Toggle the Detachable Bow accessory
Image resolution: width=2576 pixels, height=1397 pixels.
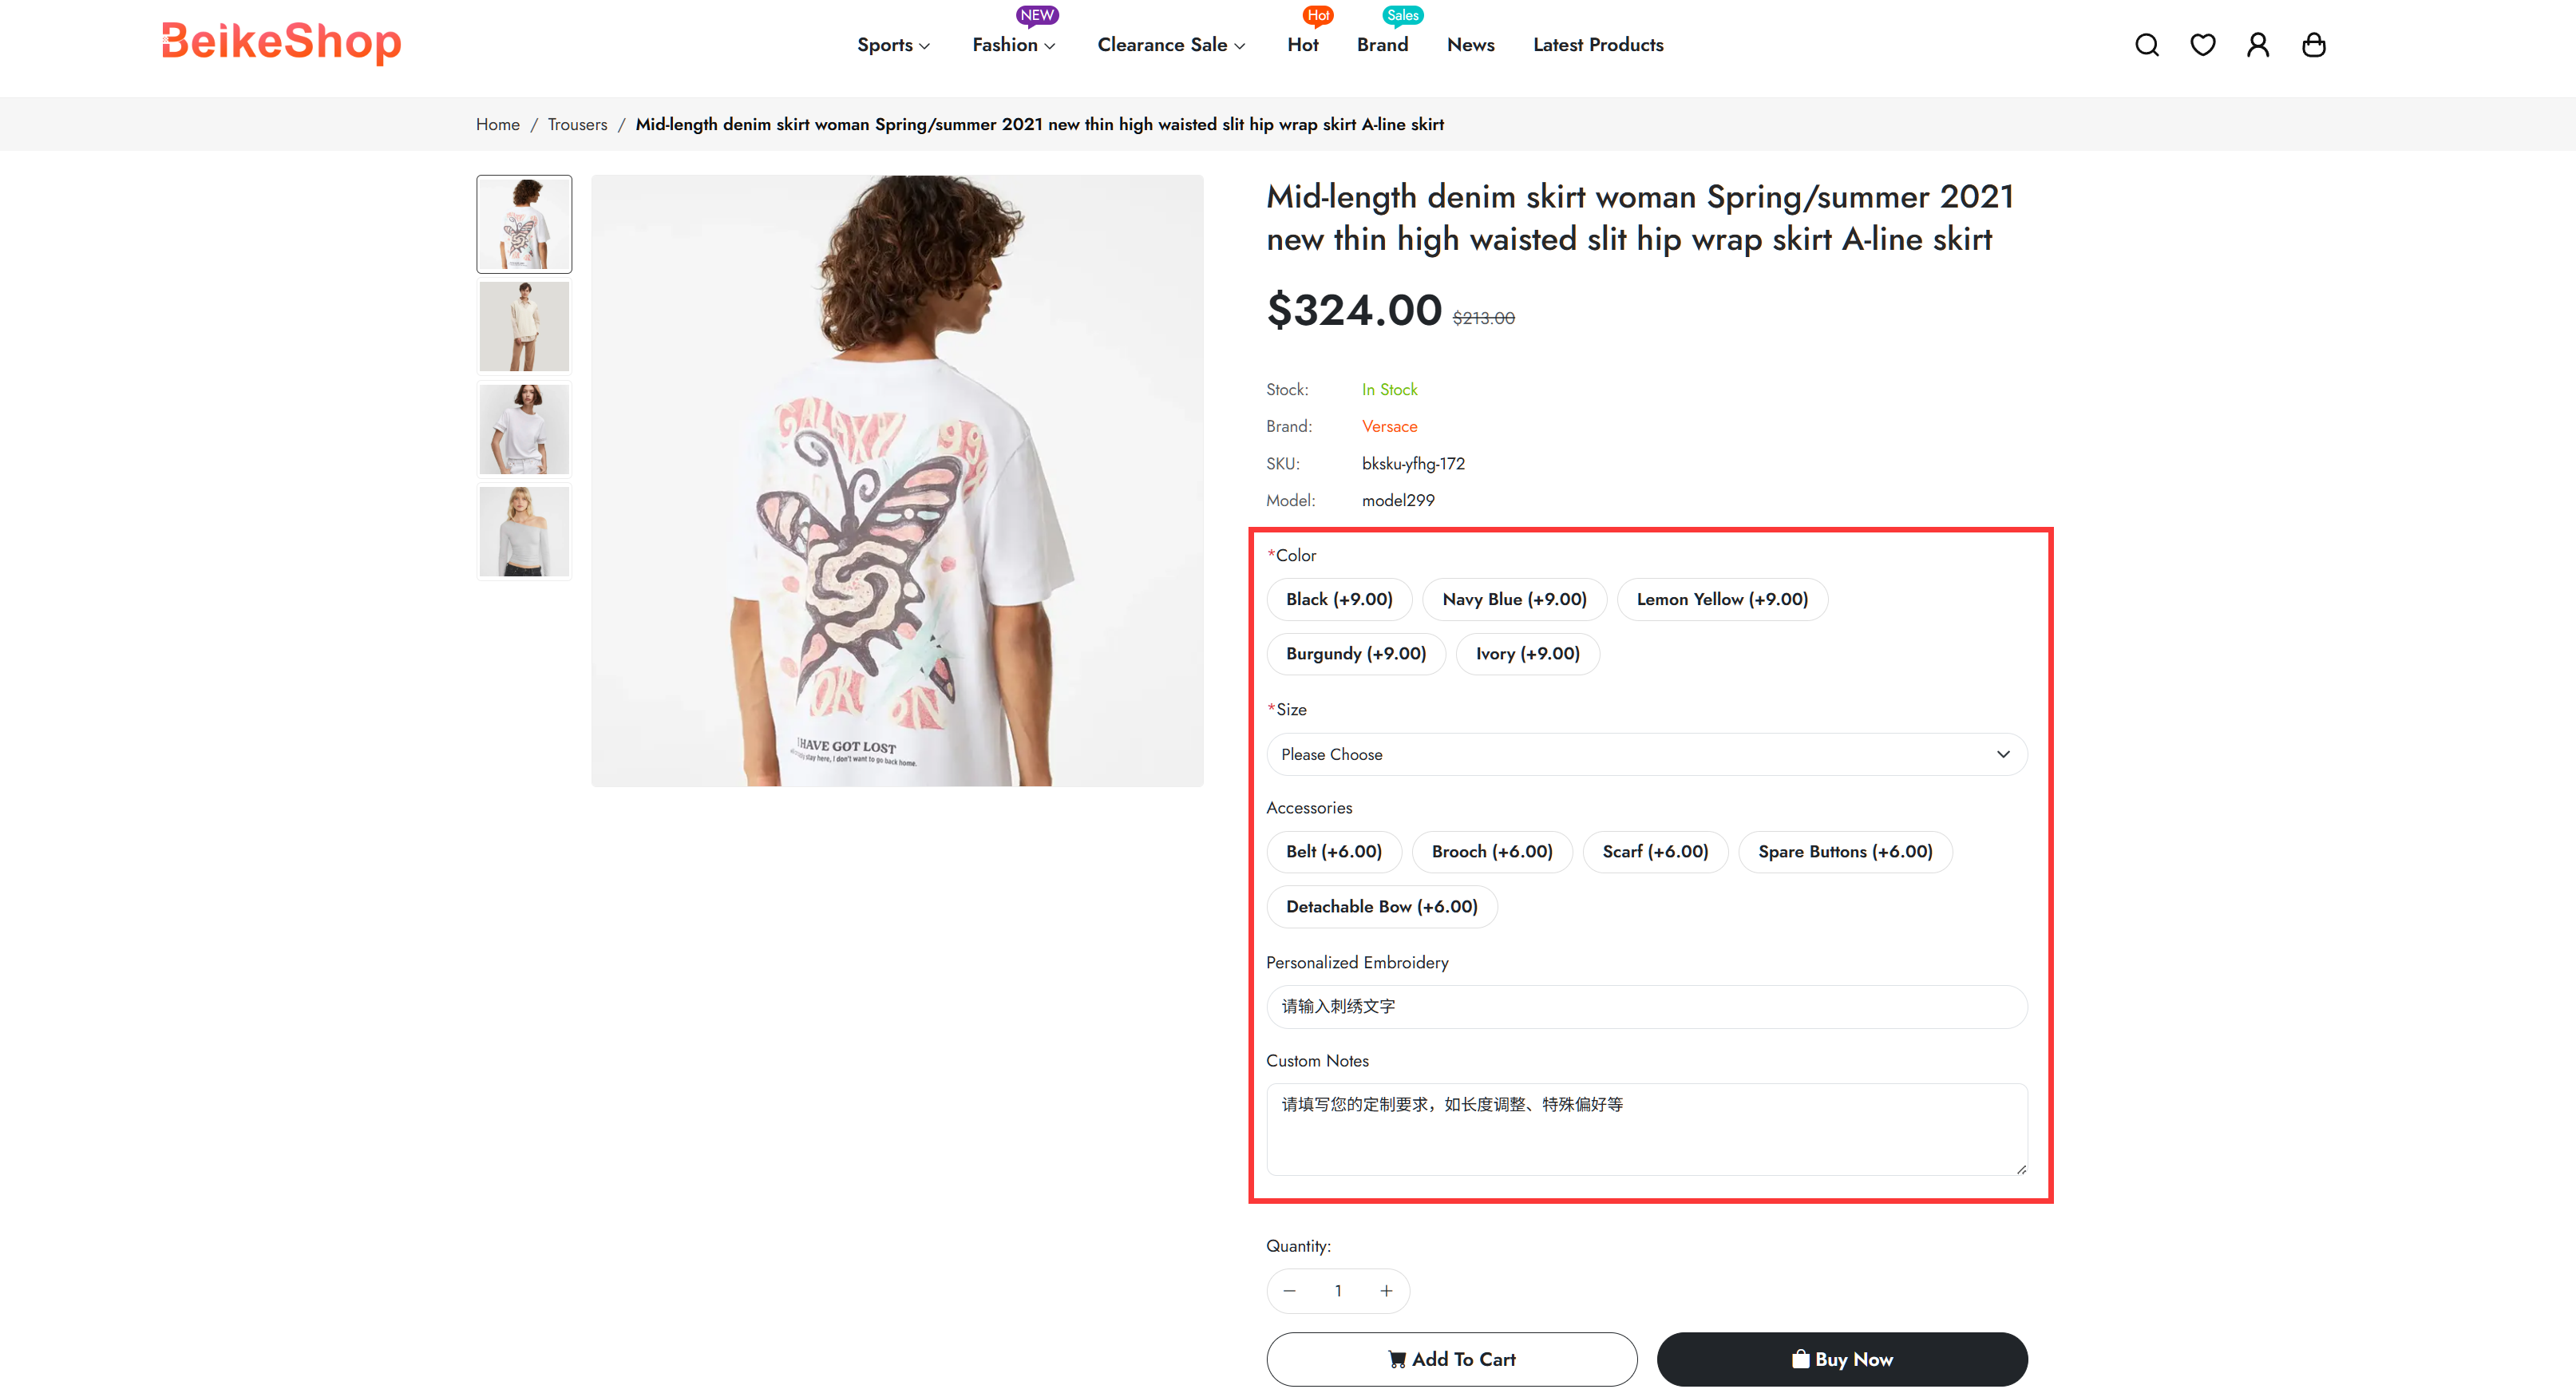1381,906
